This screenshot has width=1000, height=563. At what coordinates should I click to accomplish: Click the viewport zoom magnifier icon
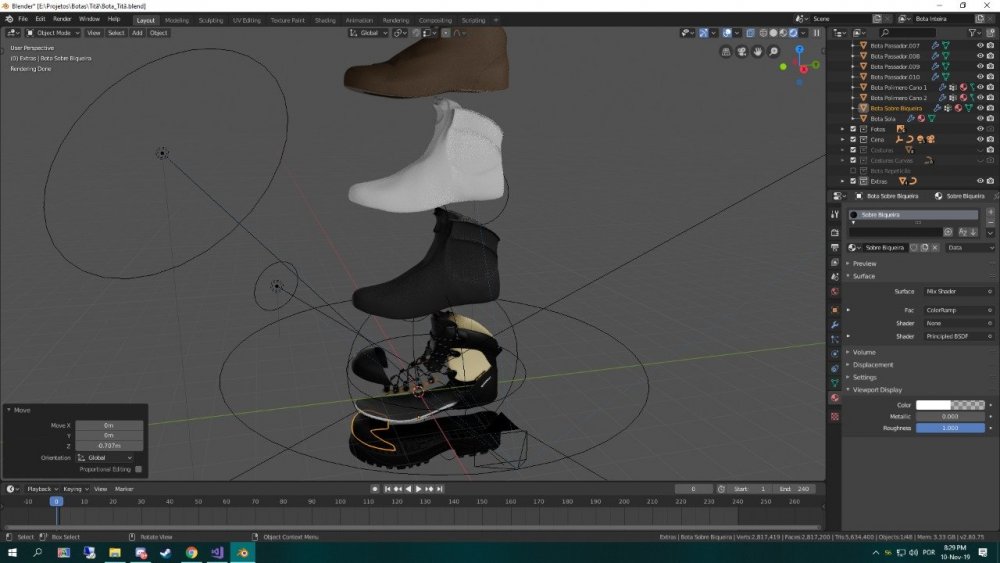[774, 51]
